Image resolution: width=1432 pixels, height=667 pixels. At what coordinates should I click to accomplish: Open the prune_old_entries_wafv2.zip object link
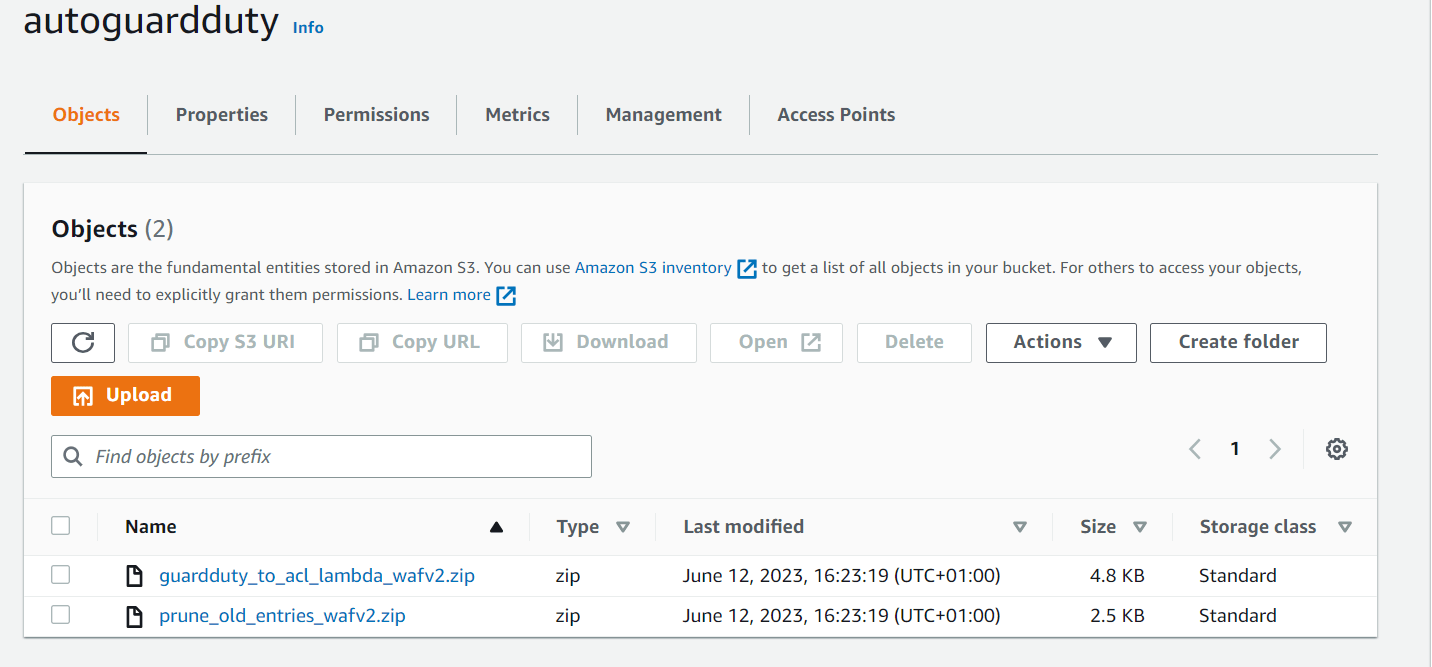click(x=282, y=615)
